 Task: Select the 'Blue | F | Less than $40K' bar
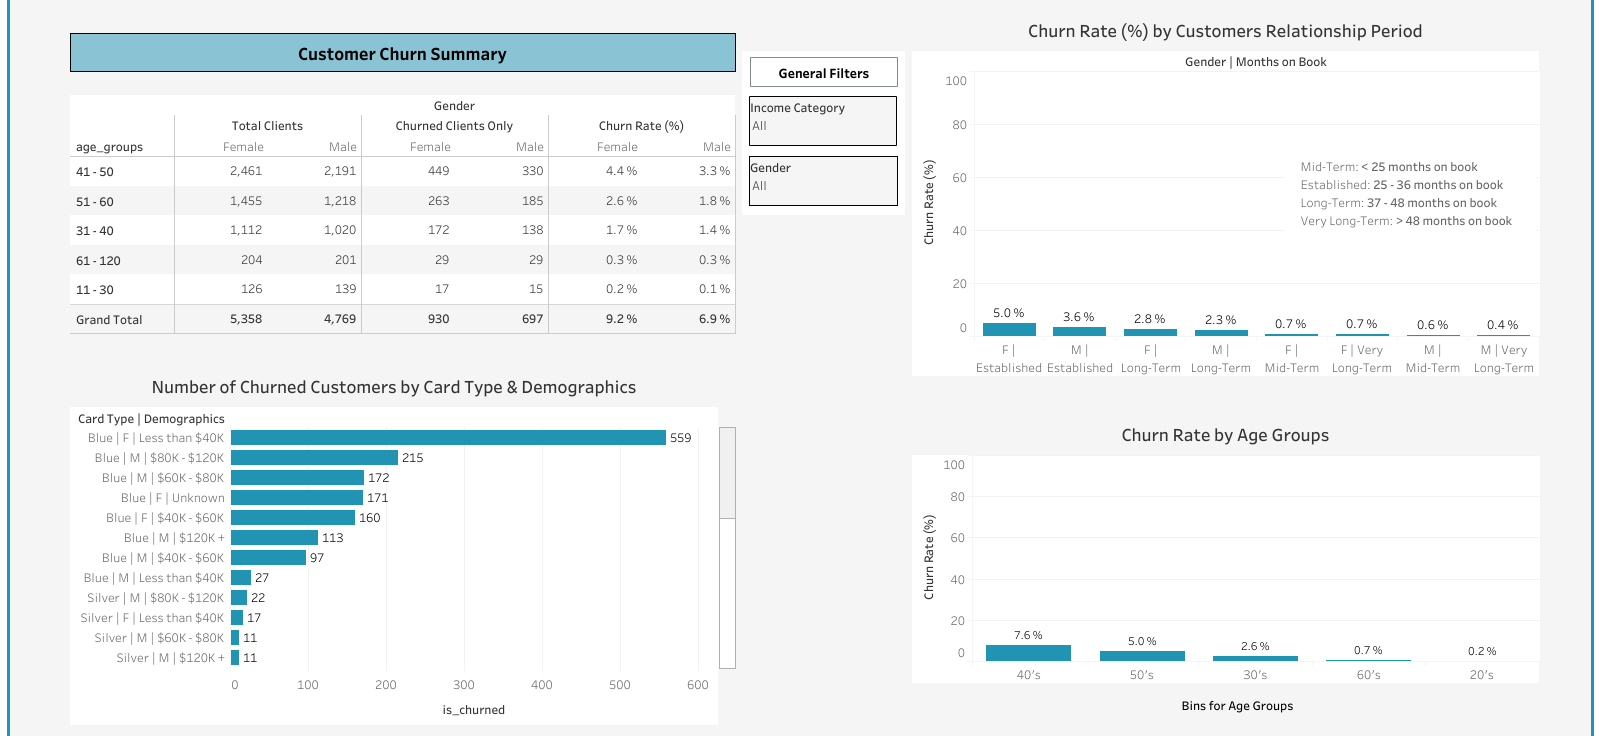coord(448,438)
